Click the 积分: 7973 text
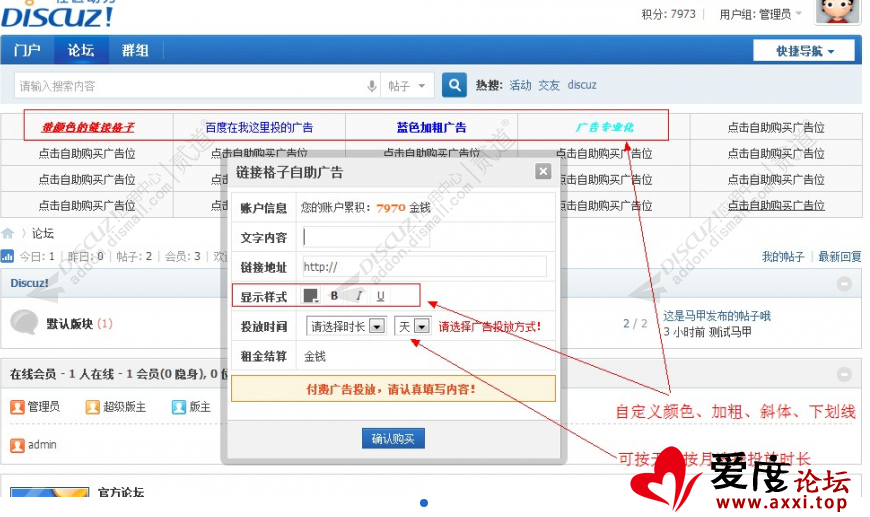This screenshot has height=517, width=870. pyautogui.click(x=669, y=14)
